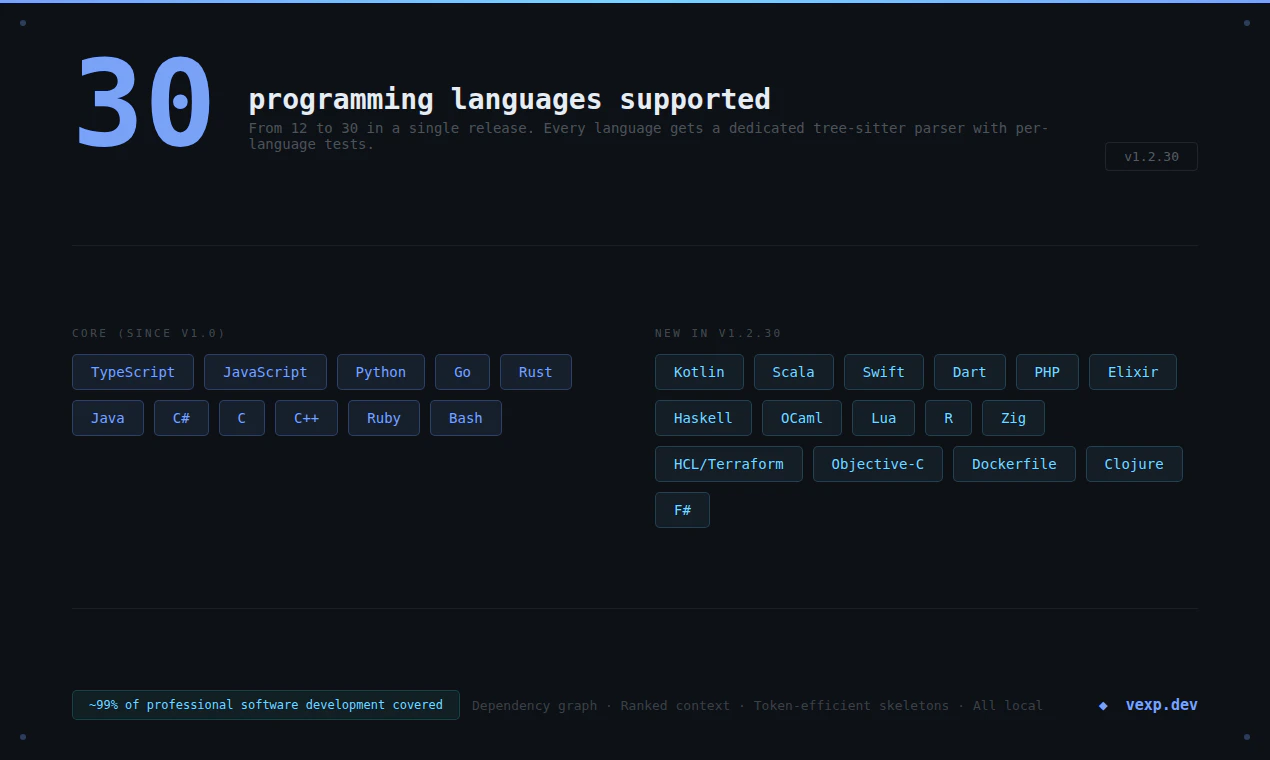Click the Python language tag
The width and height of the screenshot is (1270, 760).
[x=381, y=372]
